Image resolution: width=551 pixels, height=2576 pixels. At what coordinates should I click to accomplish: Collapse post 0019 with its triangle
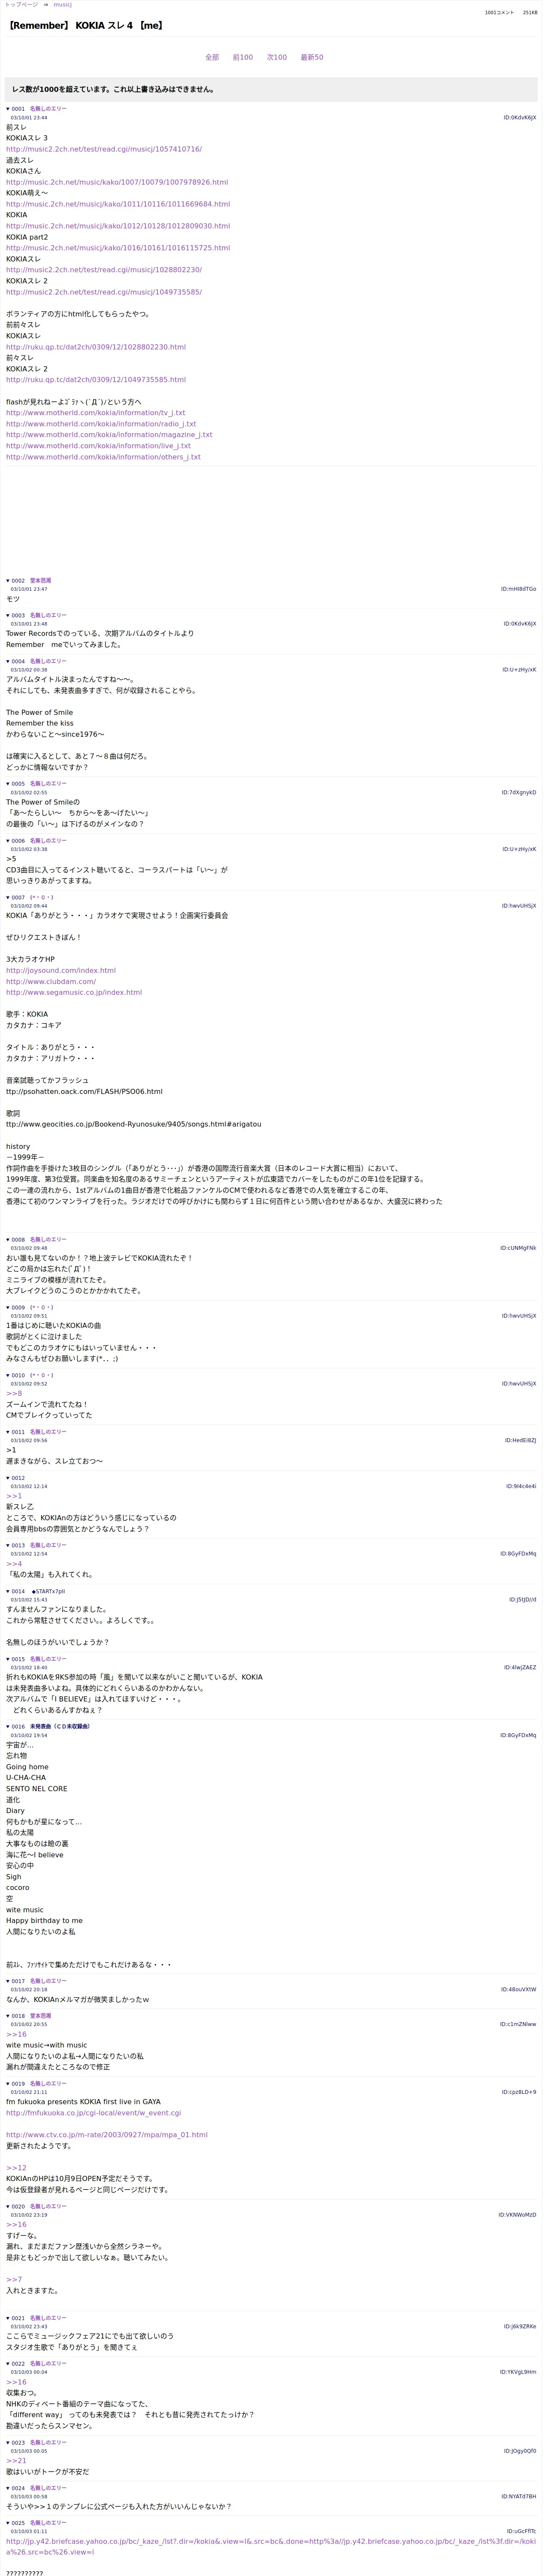tap(8, 2084)
